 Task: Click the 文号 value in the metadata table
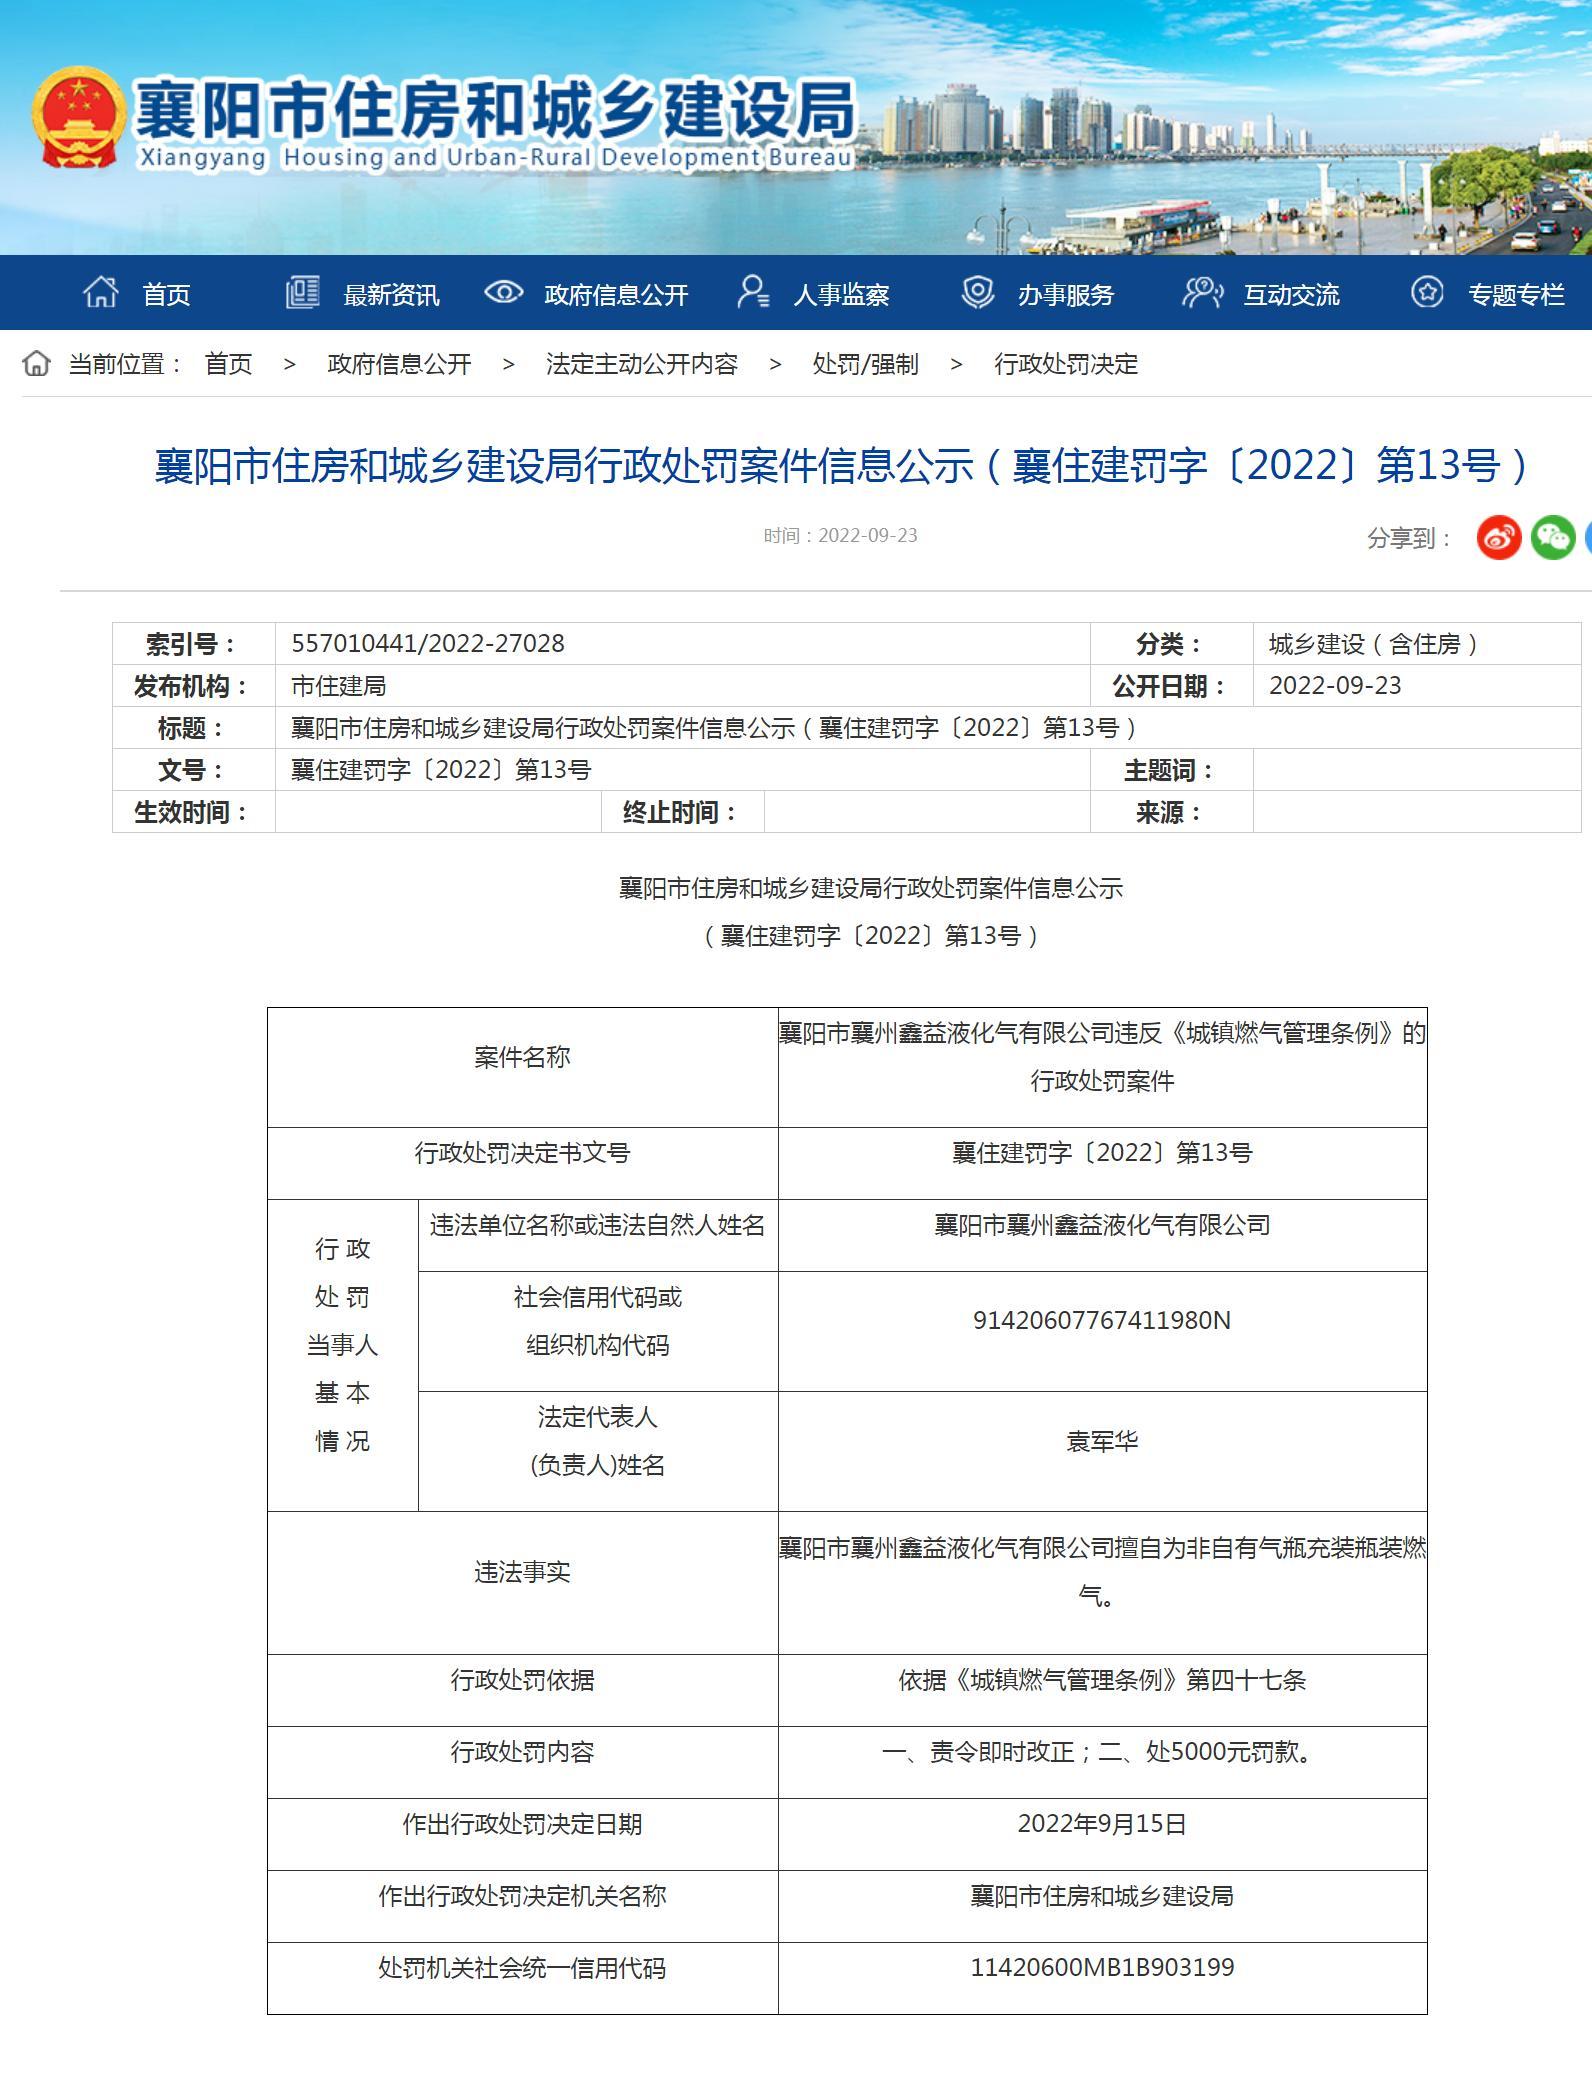[x=441, y=769]
